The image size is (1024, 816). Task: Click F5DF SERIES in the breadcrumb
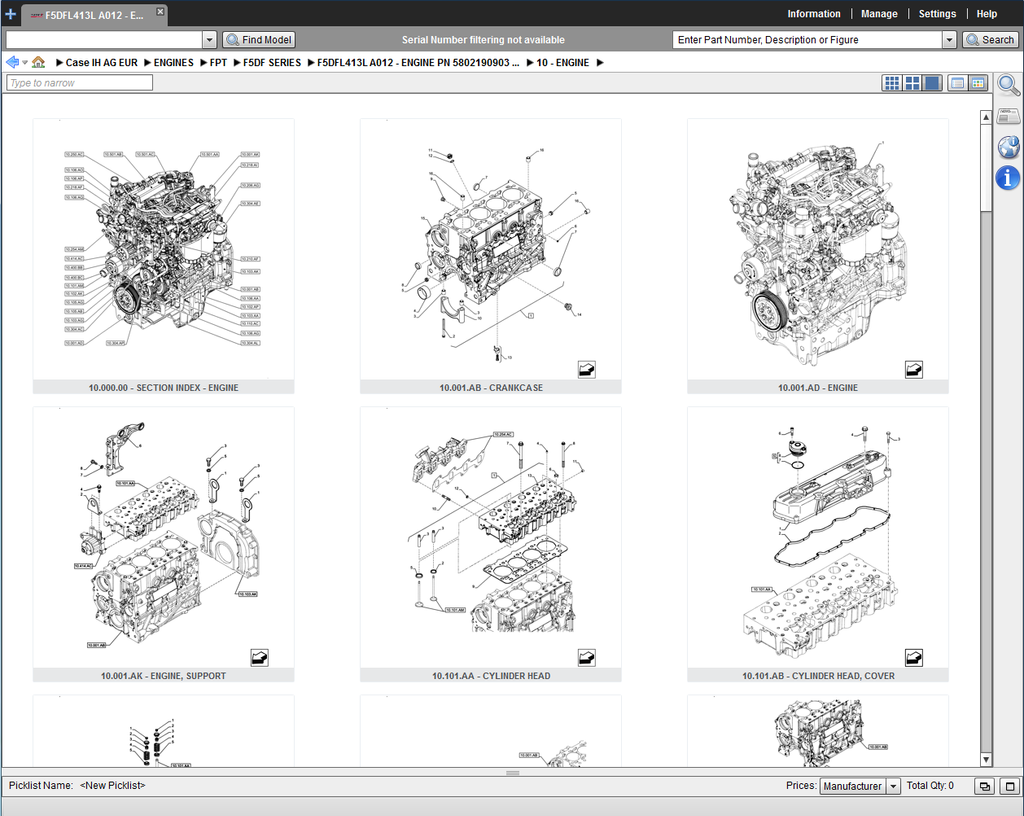coord(272,62)
